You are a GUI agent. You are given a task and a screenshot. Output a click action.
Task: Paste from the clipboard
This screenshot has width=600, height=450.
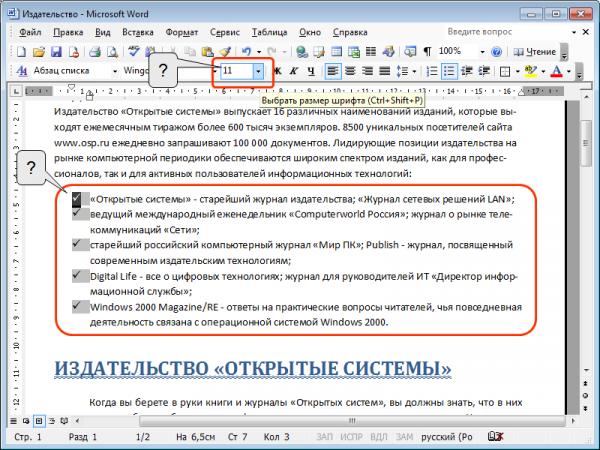tap(207, 51)
